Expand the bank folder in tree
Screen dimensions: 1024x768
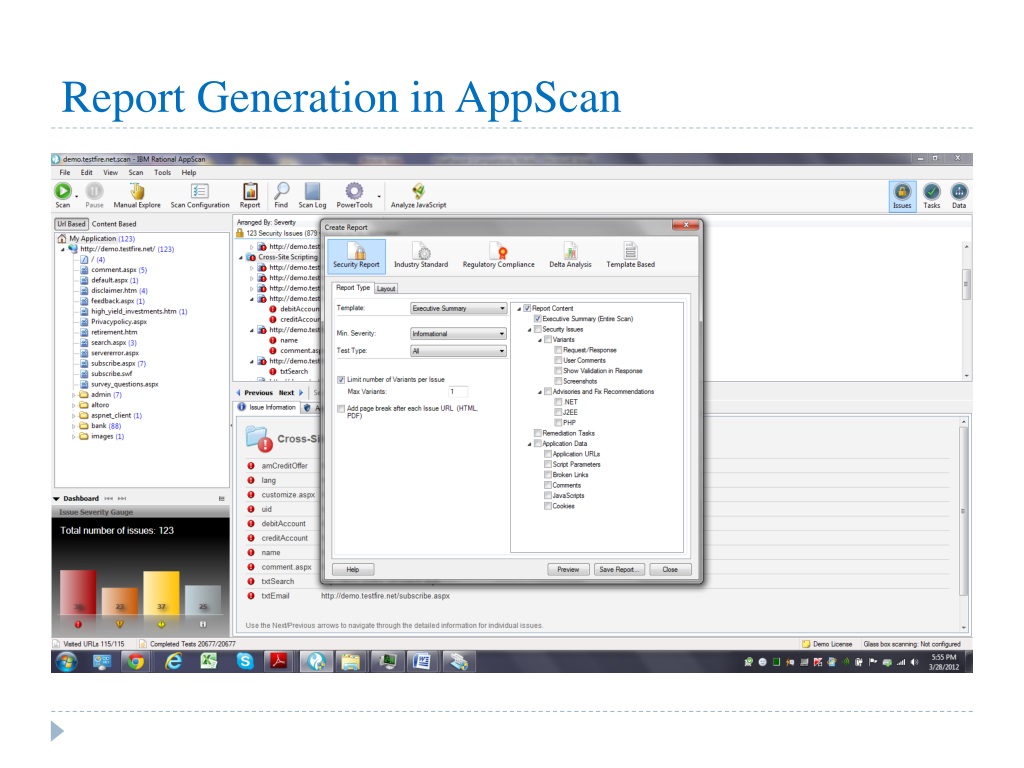coord(73,426)
